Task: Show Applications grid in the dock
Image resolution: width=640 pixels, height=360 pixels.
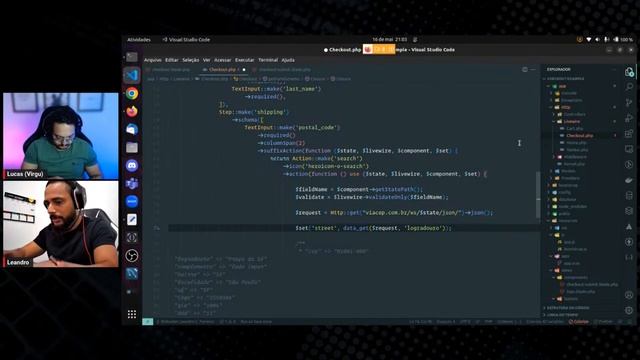Action: click(x=132, y=314)
